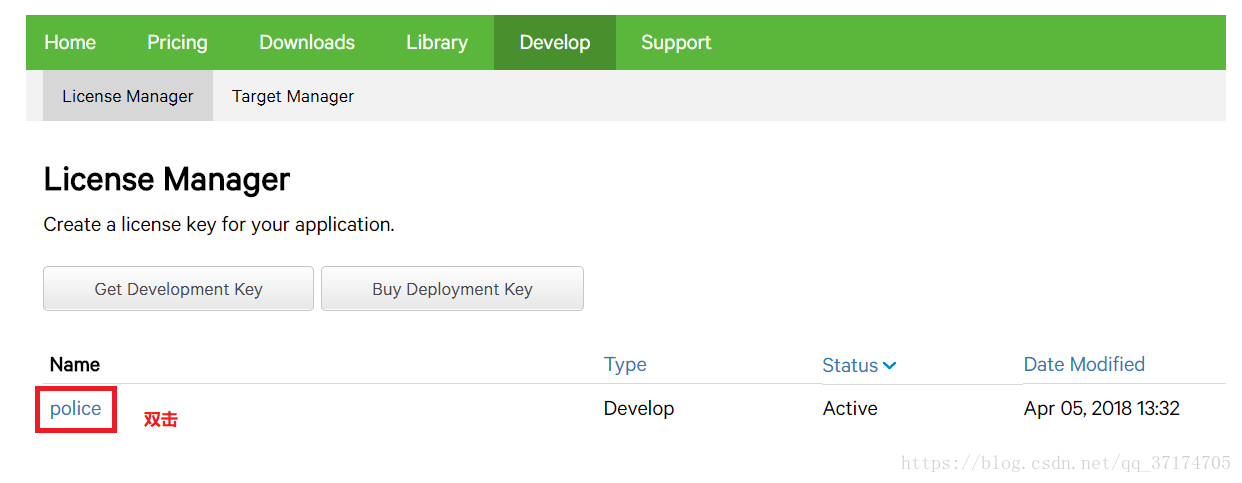This screenshot has height=483, width=1242.
Task: Switch to the Target Manager sub-tab
Action: click(x=293, y=96)
